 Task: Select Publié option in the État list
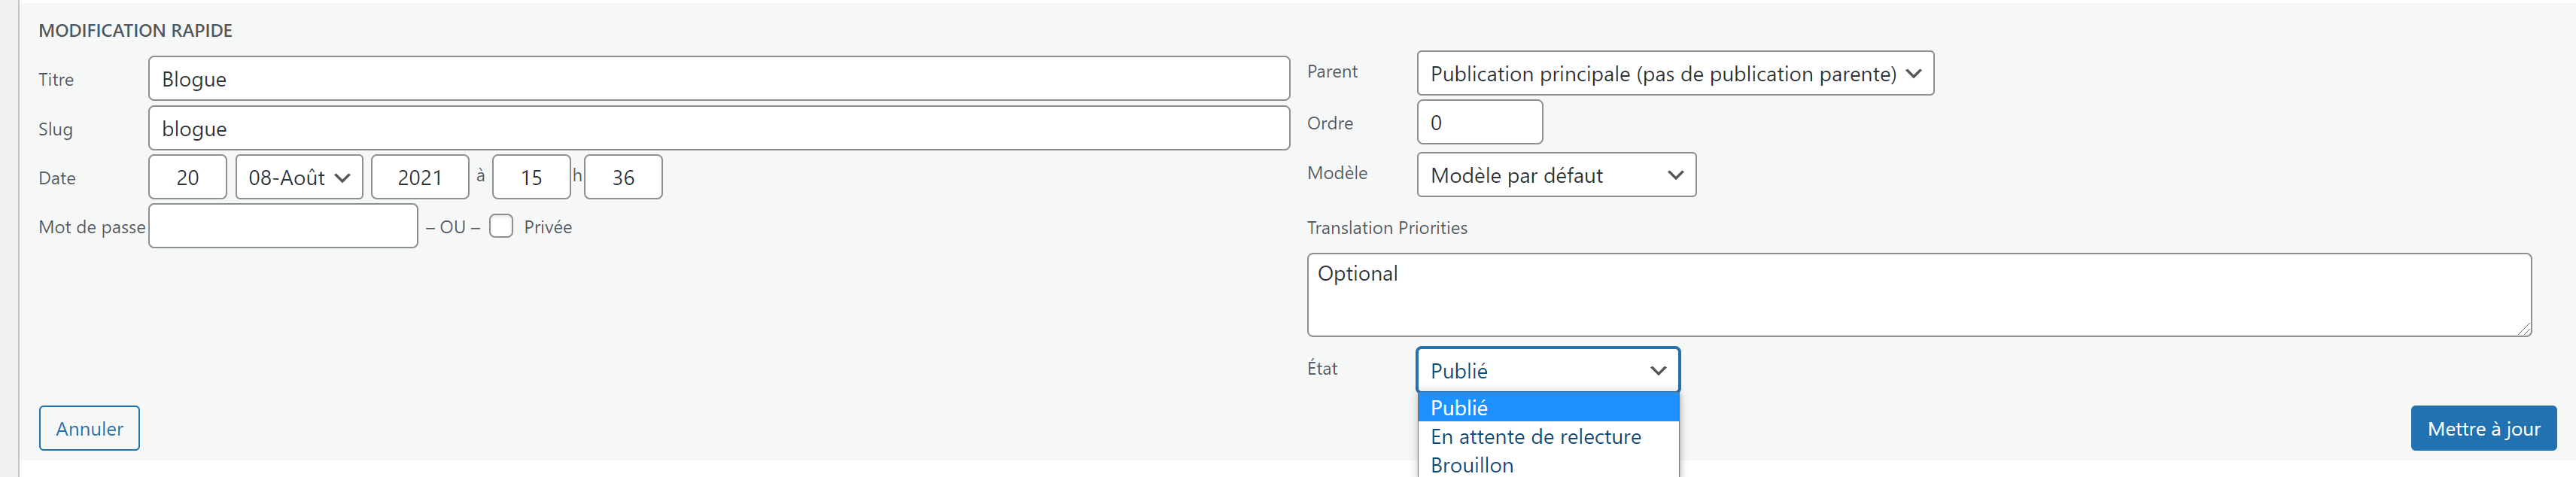click(1548, 407)
